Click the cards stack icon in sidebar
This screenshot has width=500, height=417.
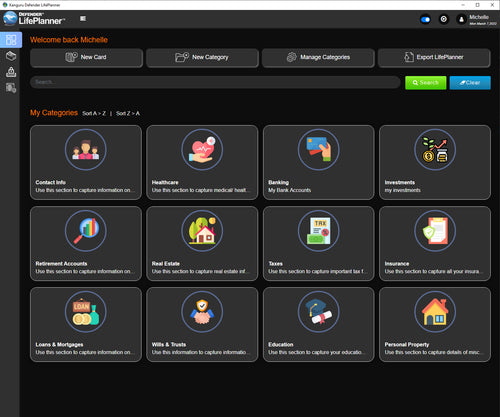pos(11,56)
